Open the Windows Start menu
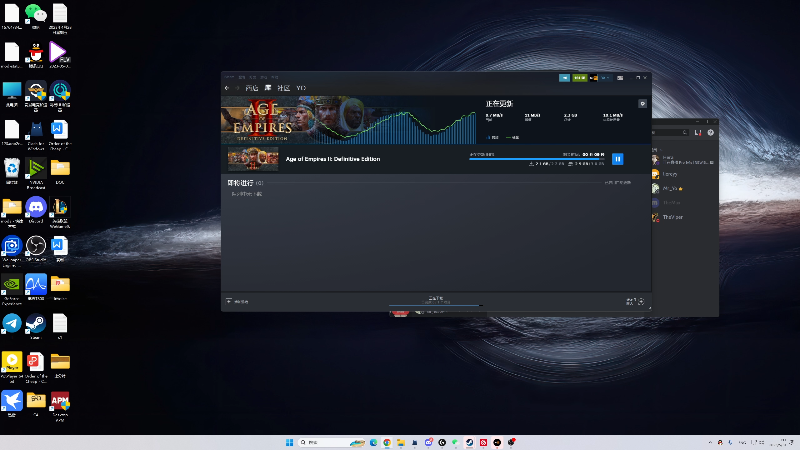 pos(289,442)
